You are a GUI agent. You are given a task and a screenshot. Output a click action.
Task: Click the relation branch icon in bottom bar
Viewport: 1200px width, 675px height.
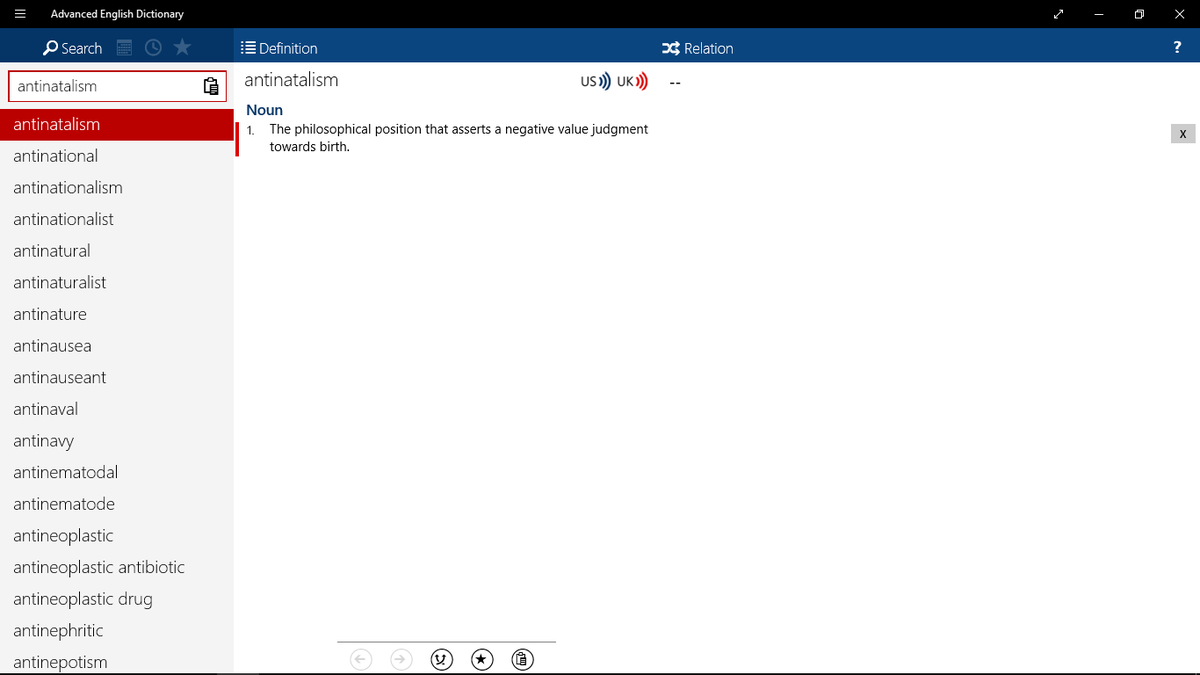click(441, 659)
